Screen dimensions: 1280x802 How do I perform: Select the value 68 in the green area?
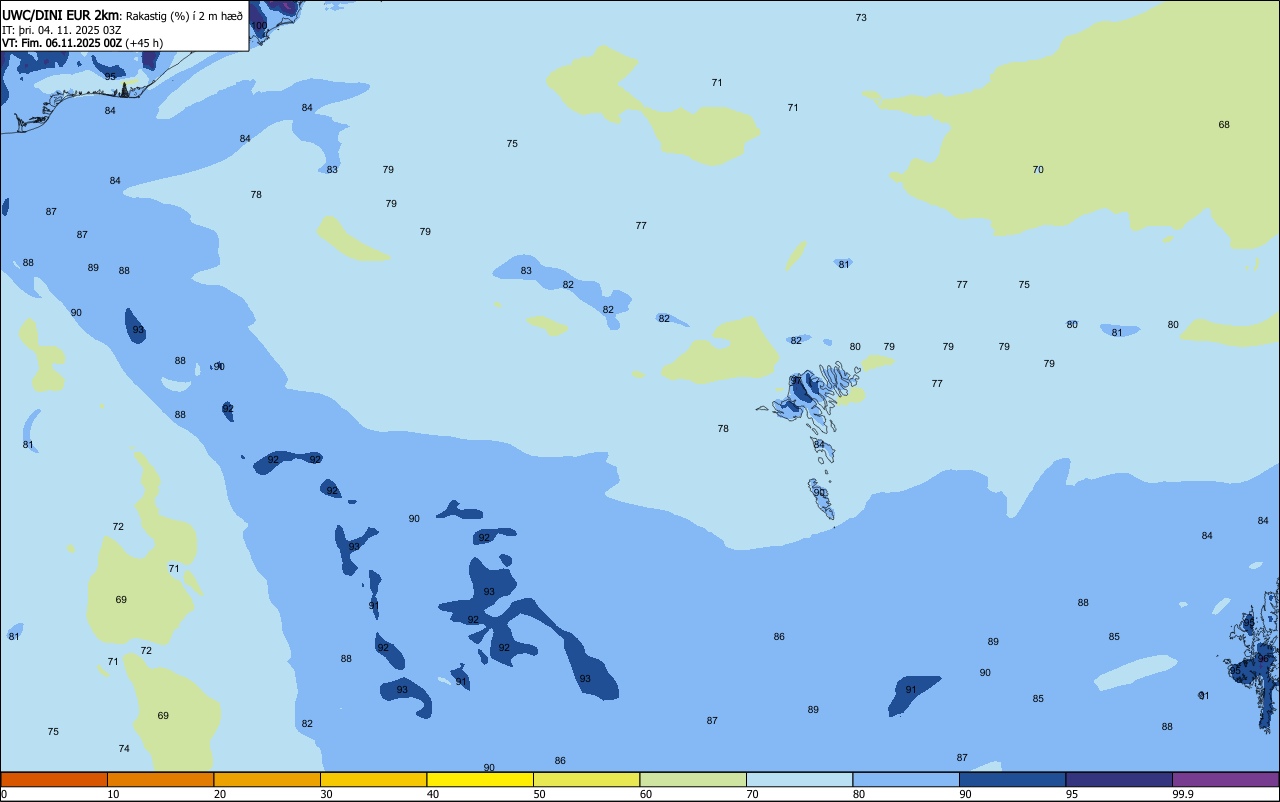pos(1224,124)
